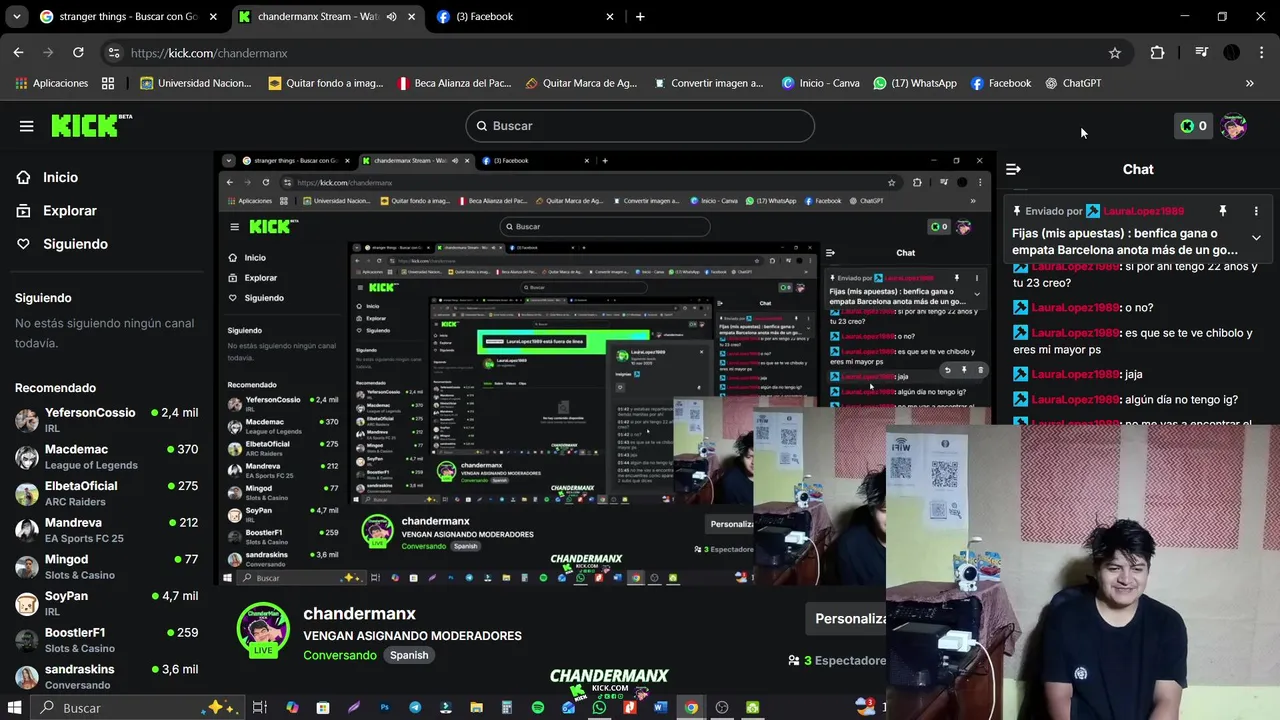Viewport: 1280px width, 720px height.
Task: Open the media controls icon in the toolbar
Action: coord(1202,53)
